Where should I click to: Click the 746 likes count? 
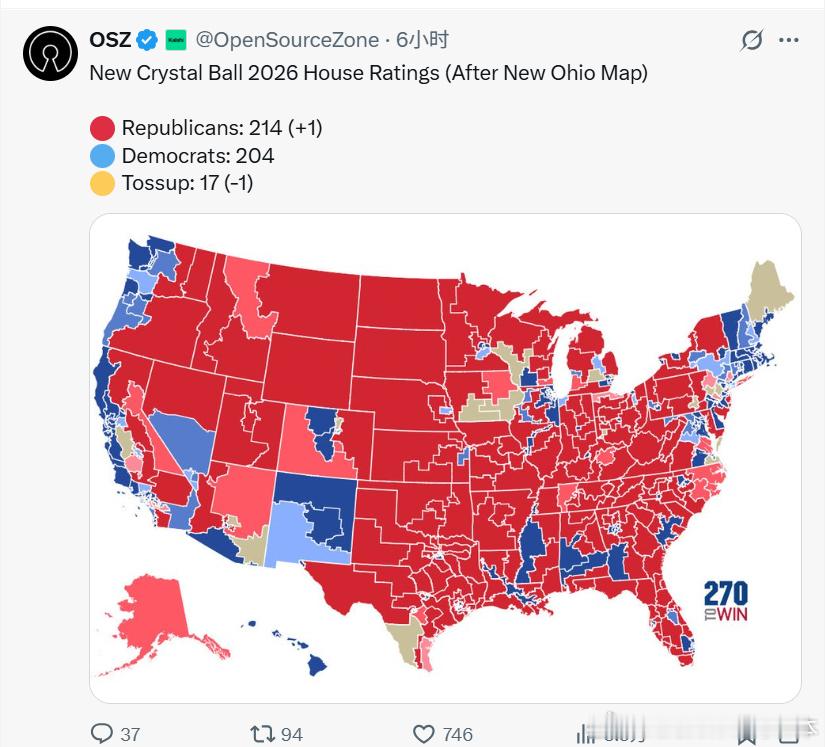tap(457, 734)
